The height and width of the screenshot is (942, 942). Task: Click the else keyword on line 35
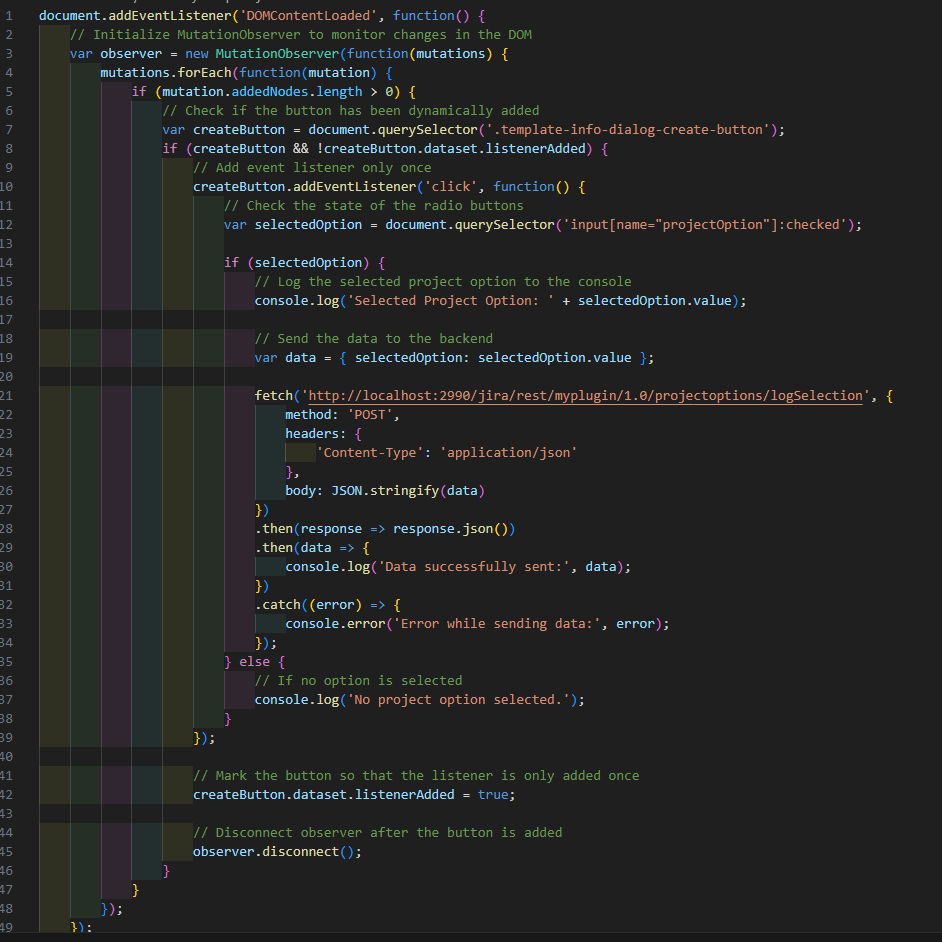tap(255, 661)
